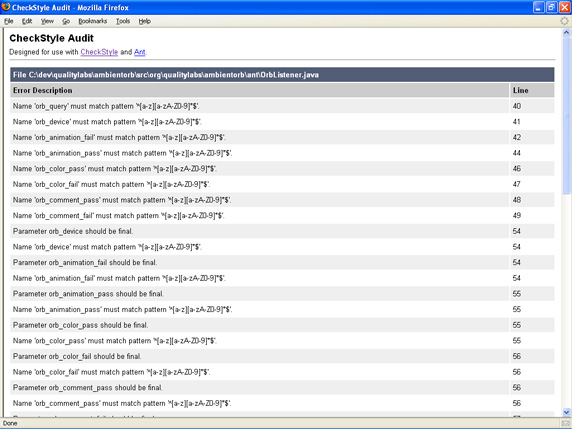Click the Firefox logo in title bar

pyautogui.click(x=6, y=7)
